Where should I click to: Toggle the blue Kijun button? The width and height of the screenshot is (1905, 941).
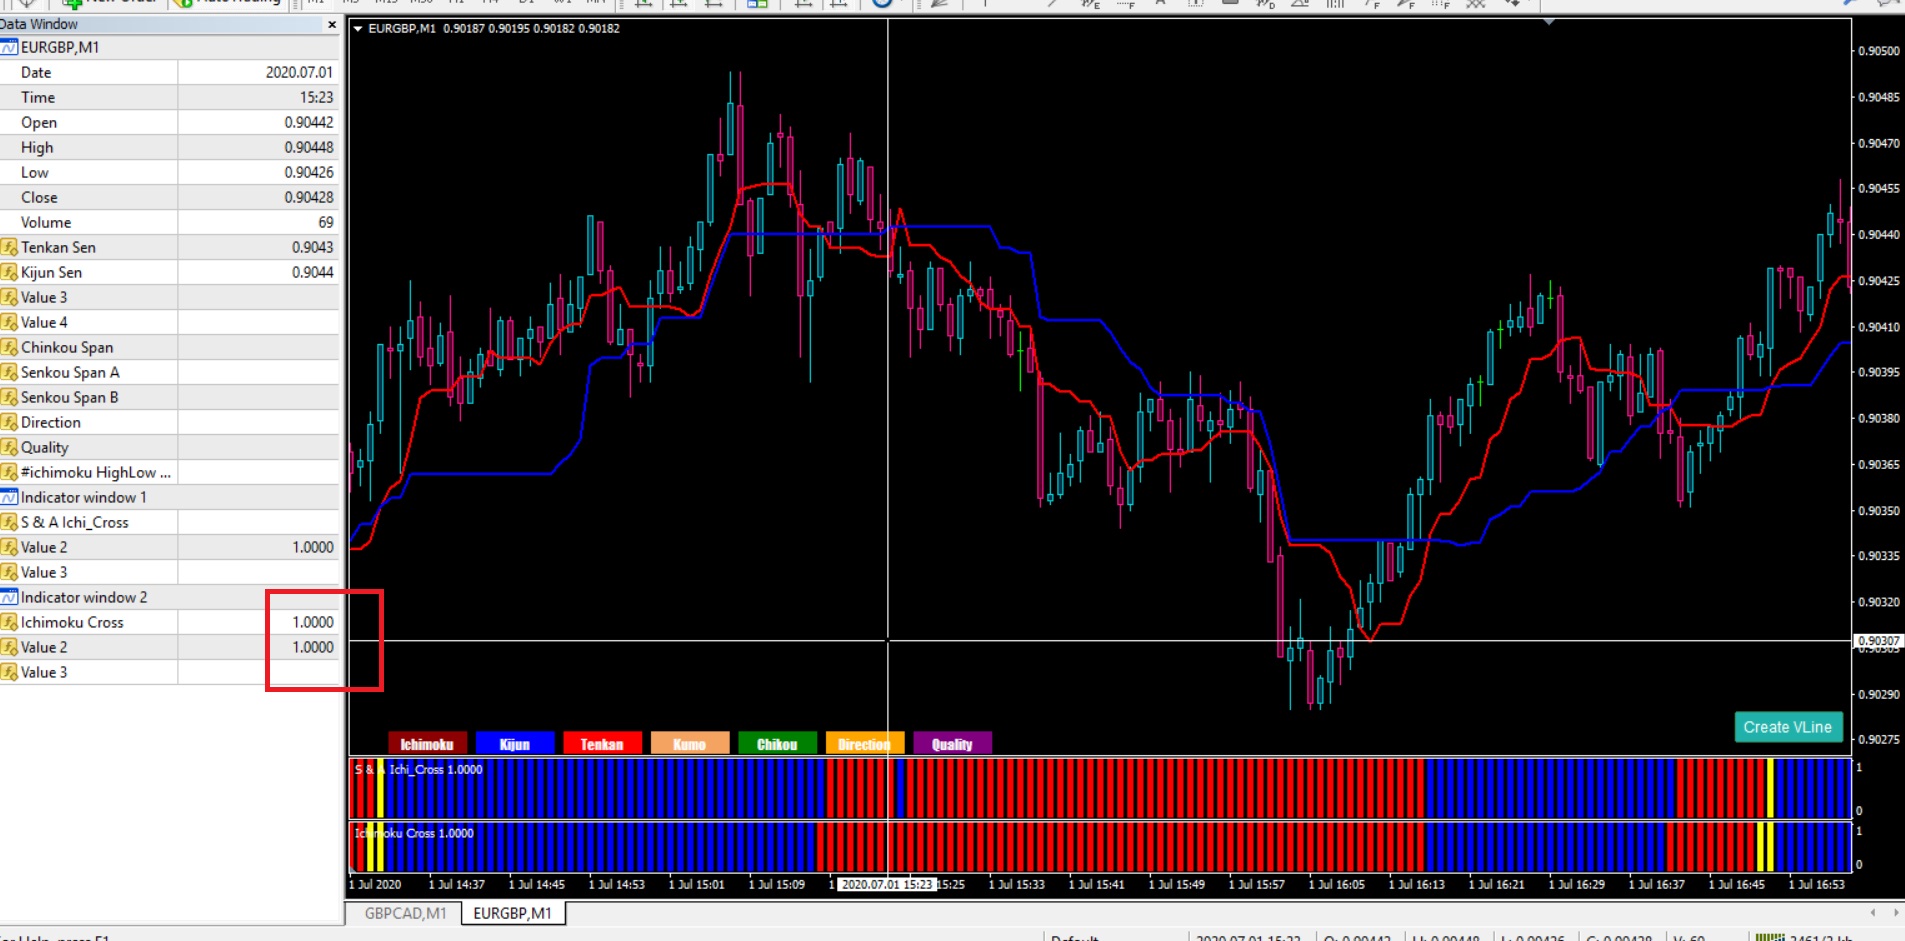tap(515, 744)
